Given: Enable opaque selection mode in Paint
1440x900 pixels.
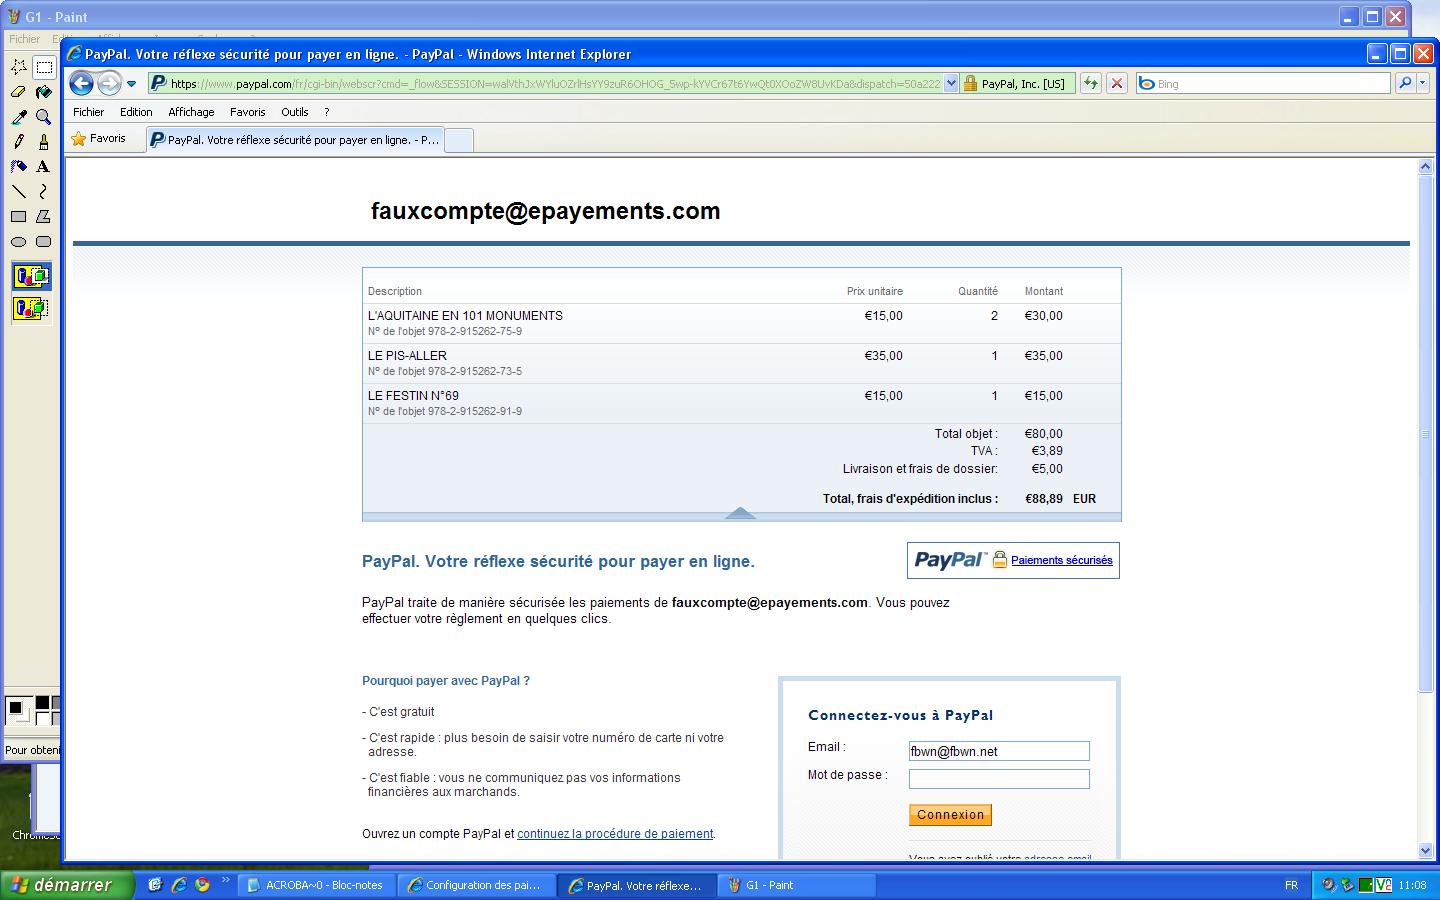Looking at the screenshot, I should pos(31,276).
